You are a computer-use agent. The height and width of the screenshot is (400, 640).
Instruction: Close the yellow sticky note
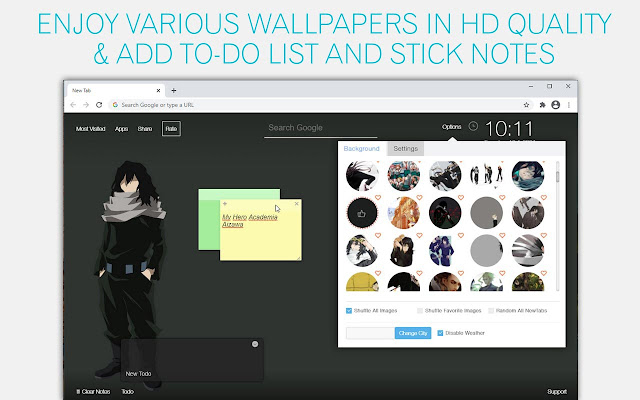click(x=297, y=203)
